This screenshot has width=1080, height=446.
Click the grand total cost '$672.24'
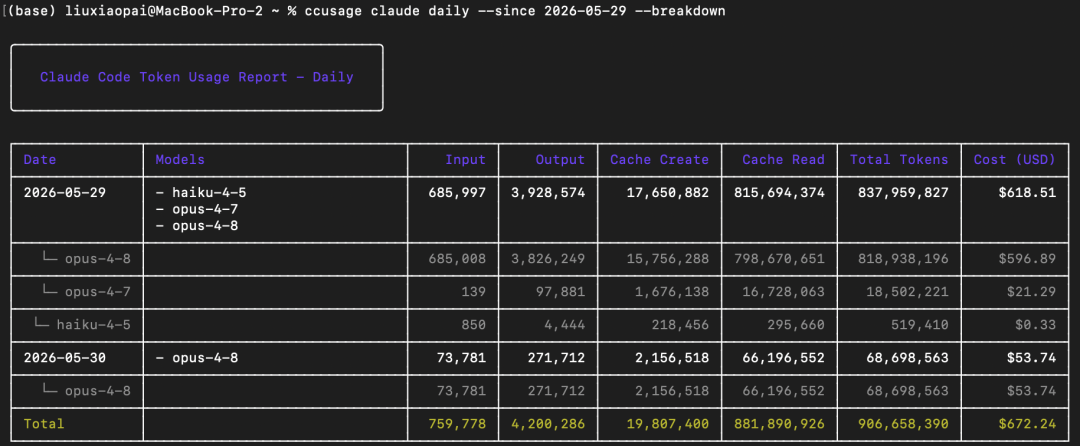coord(1027,424)
